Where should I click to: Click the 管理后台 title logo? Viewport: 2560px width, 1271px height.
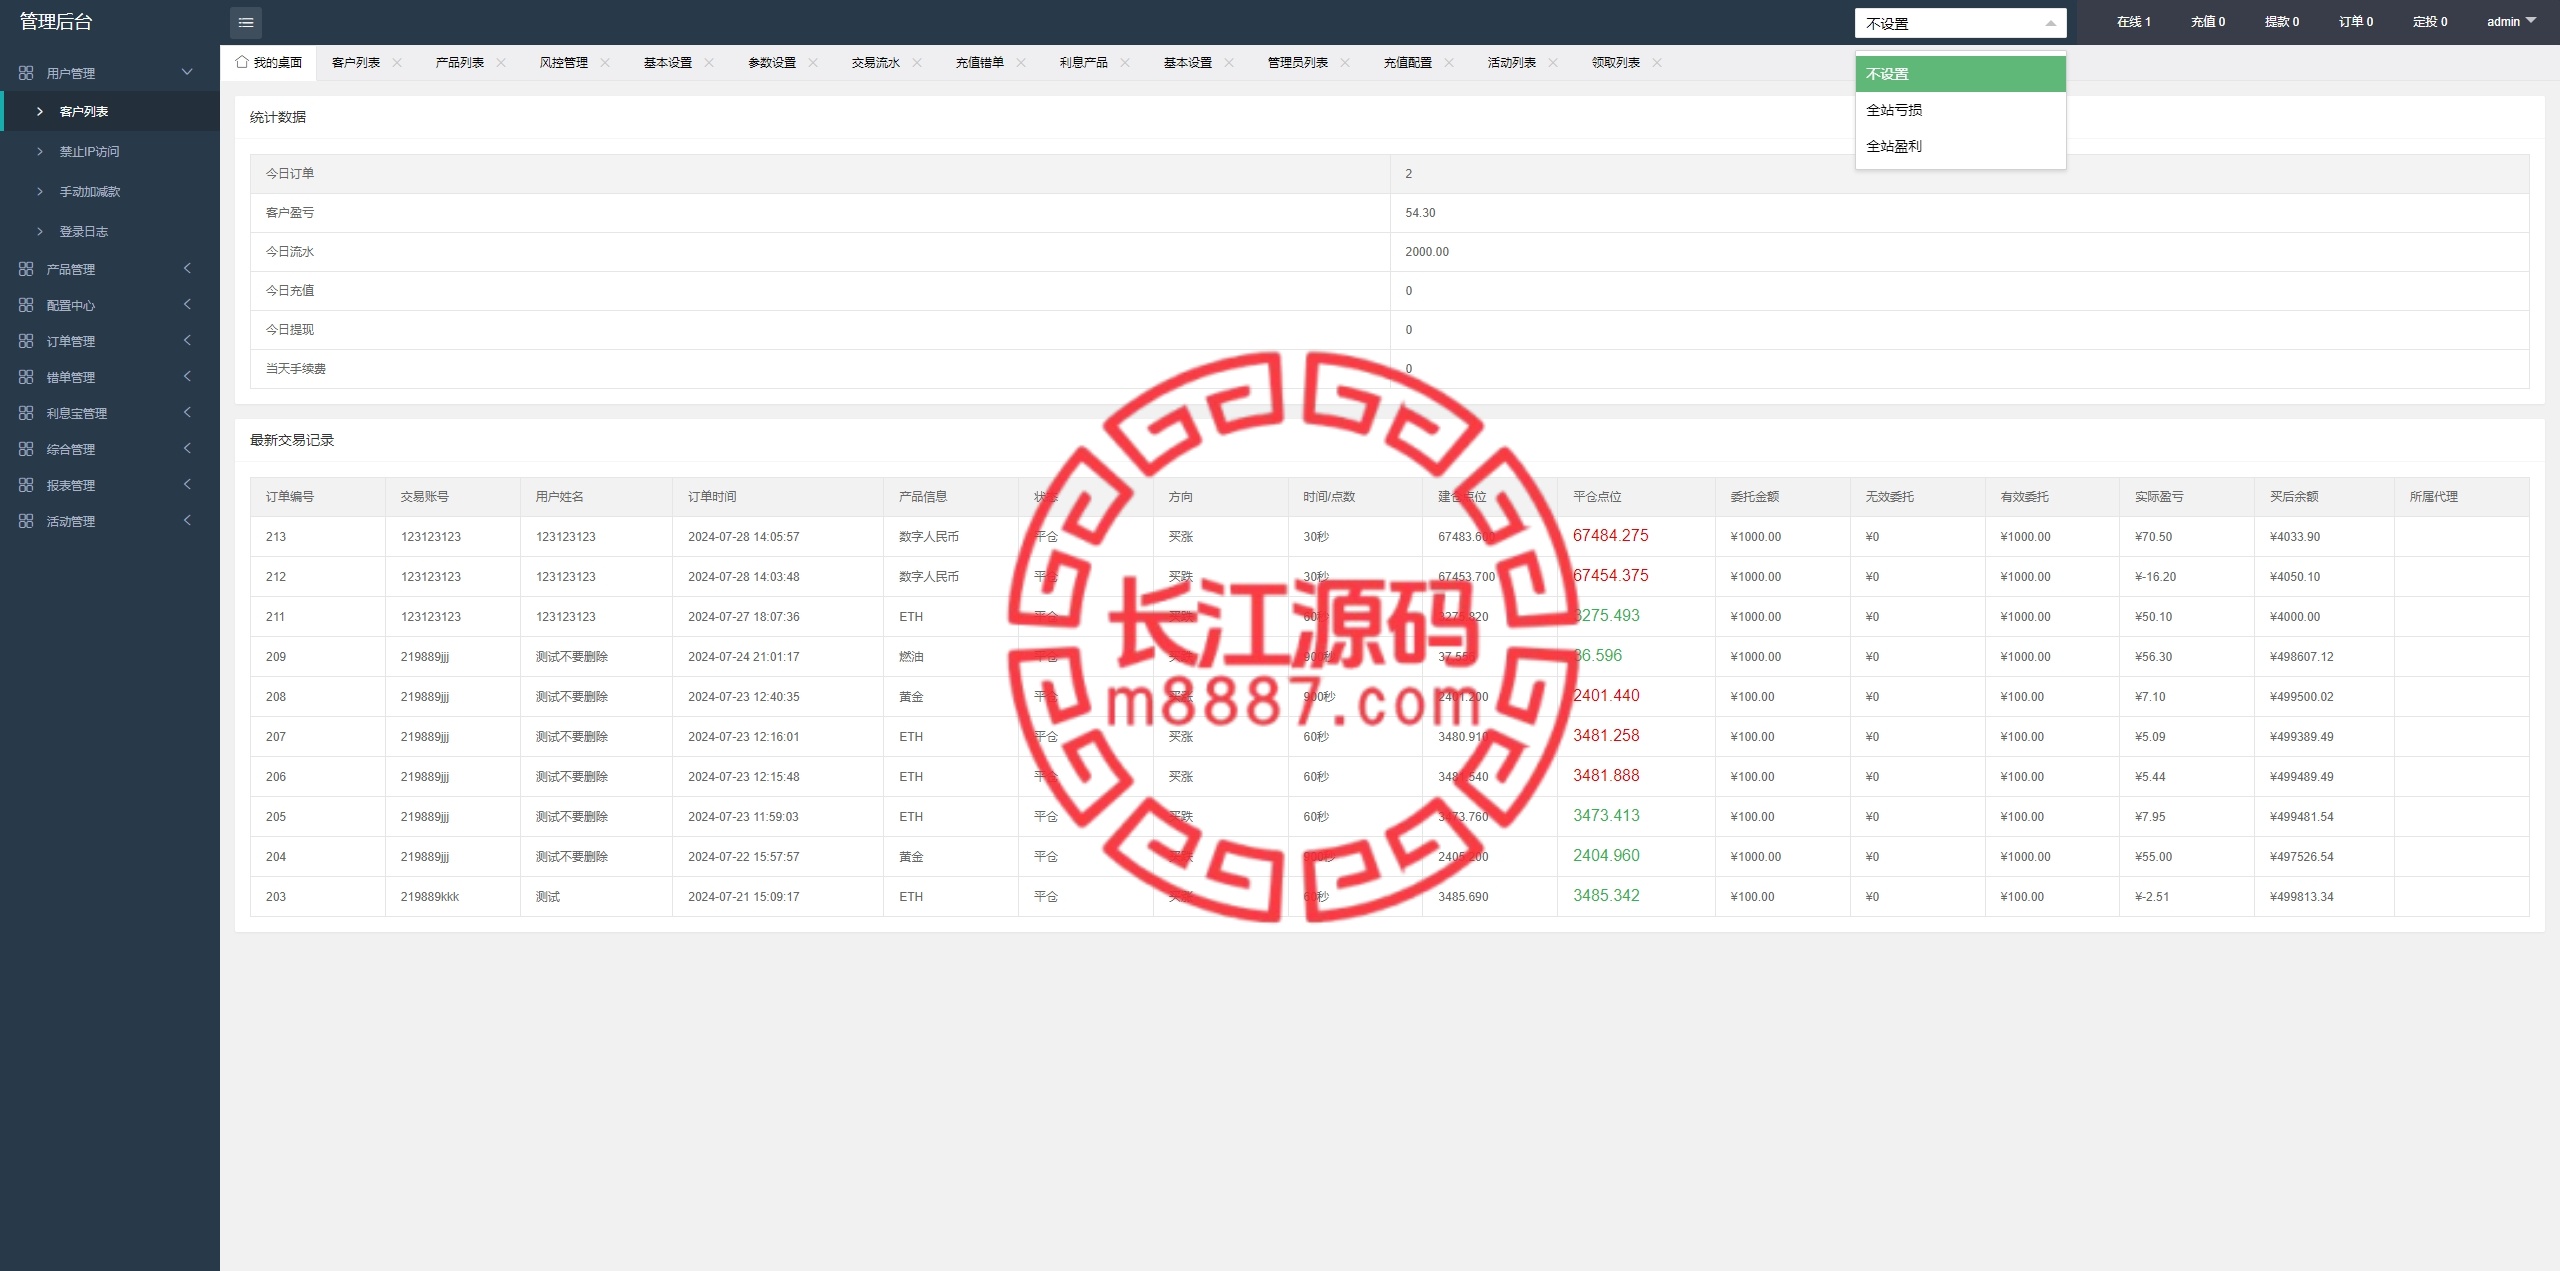[56, 21]
